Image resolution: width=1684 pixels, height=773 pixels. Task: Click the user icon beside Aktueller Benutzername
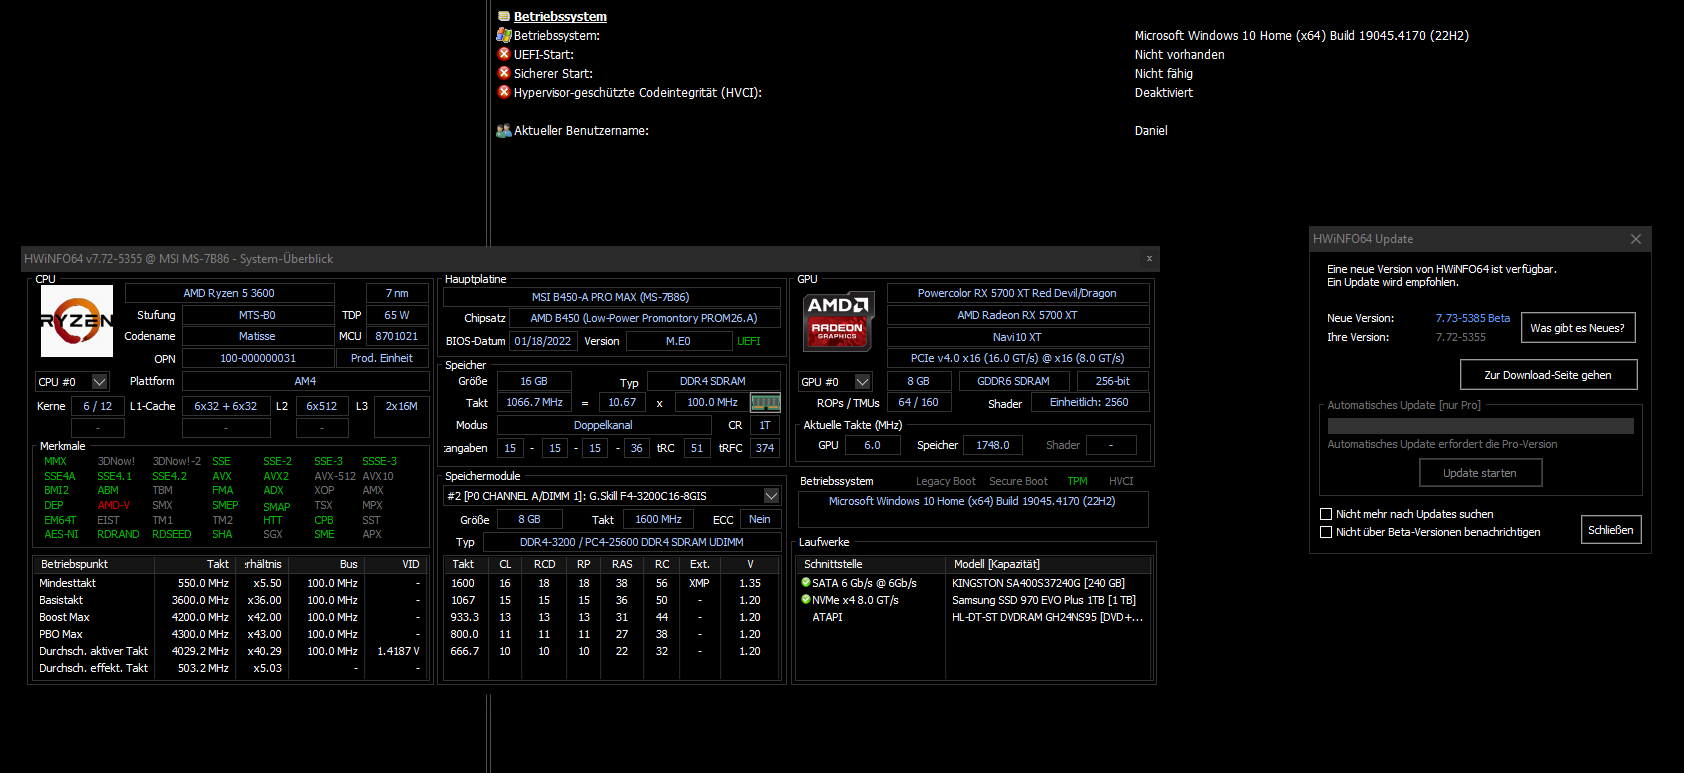(504, 130)
